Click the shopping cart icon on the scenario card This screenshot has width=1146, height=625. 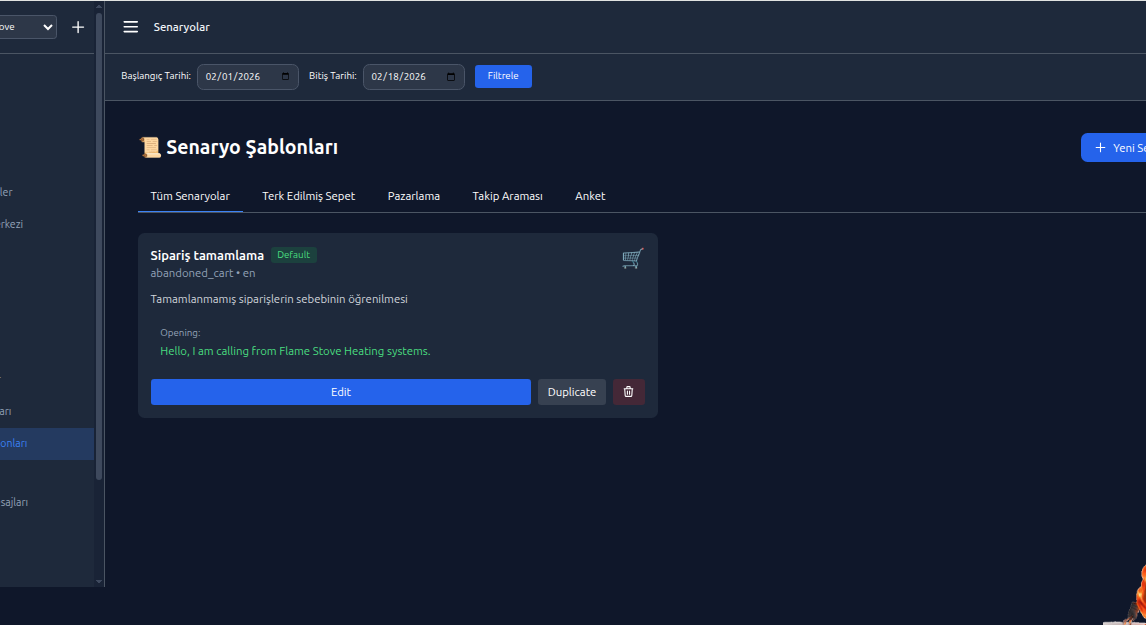tap(632, 258)
